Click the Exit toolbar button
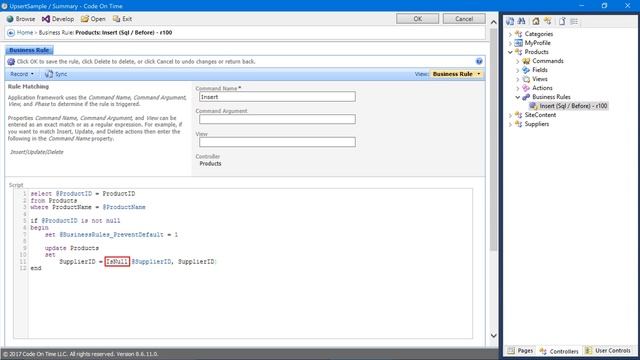This screenshot has width=640, height=360. point(122,19)
